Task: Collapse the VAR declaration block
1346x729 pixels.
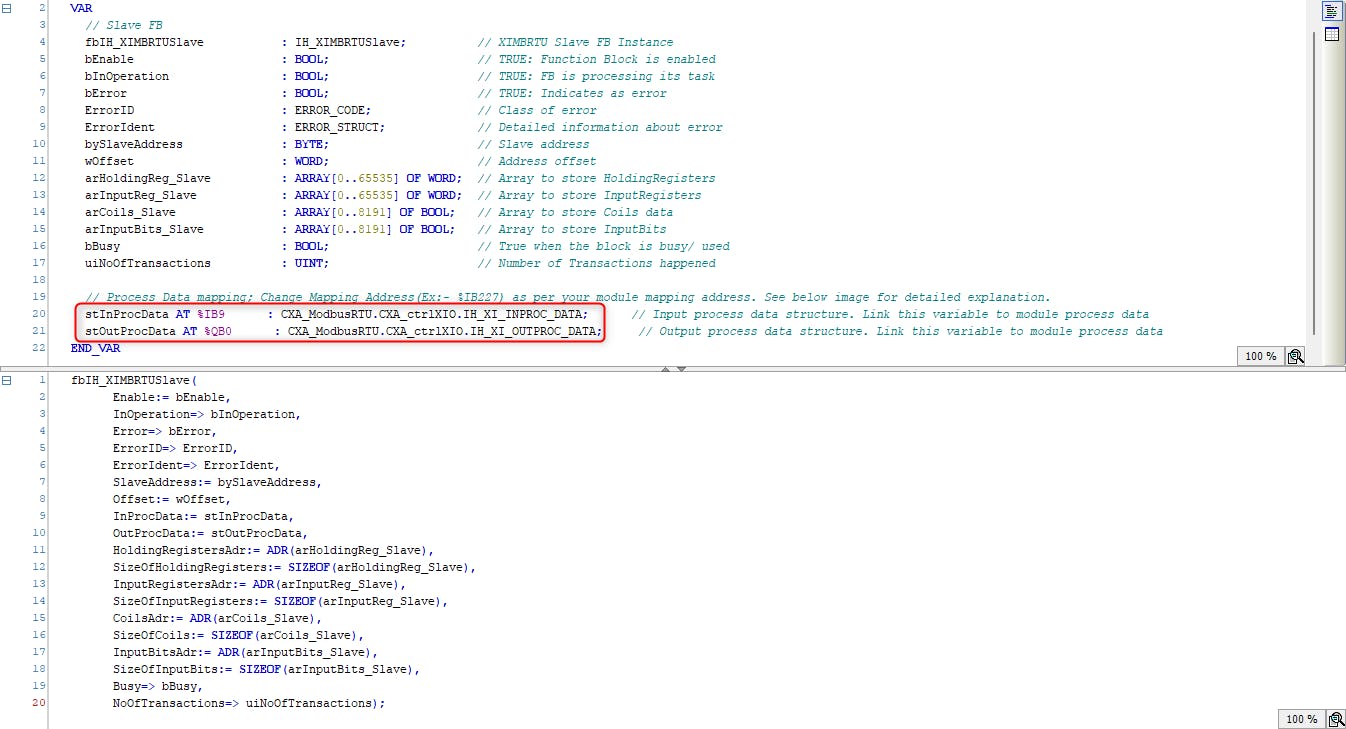Action: 8,8
